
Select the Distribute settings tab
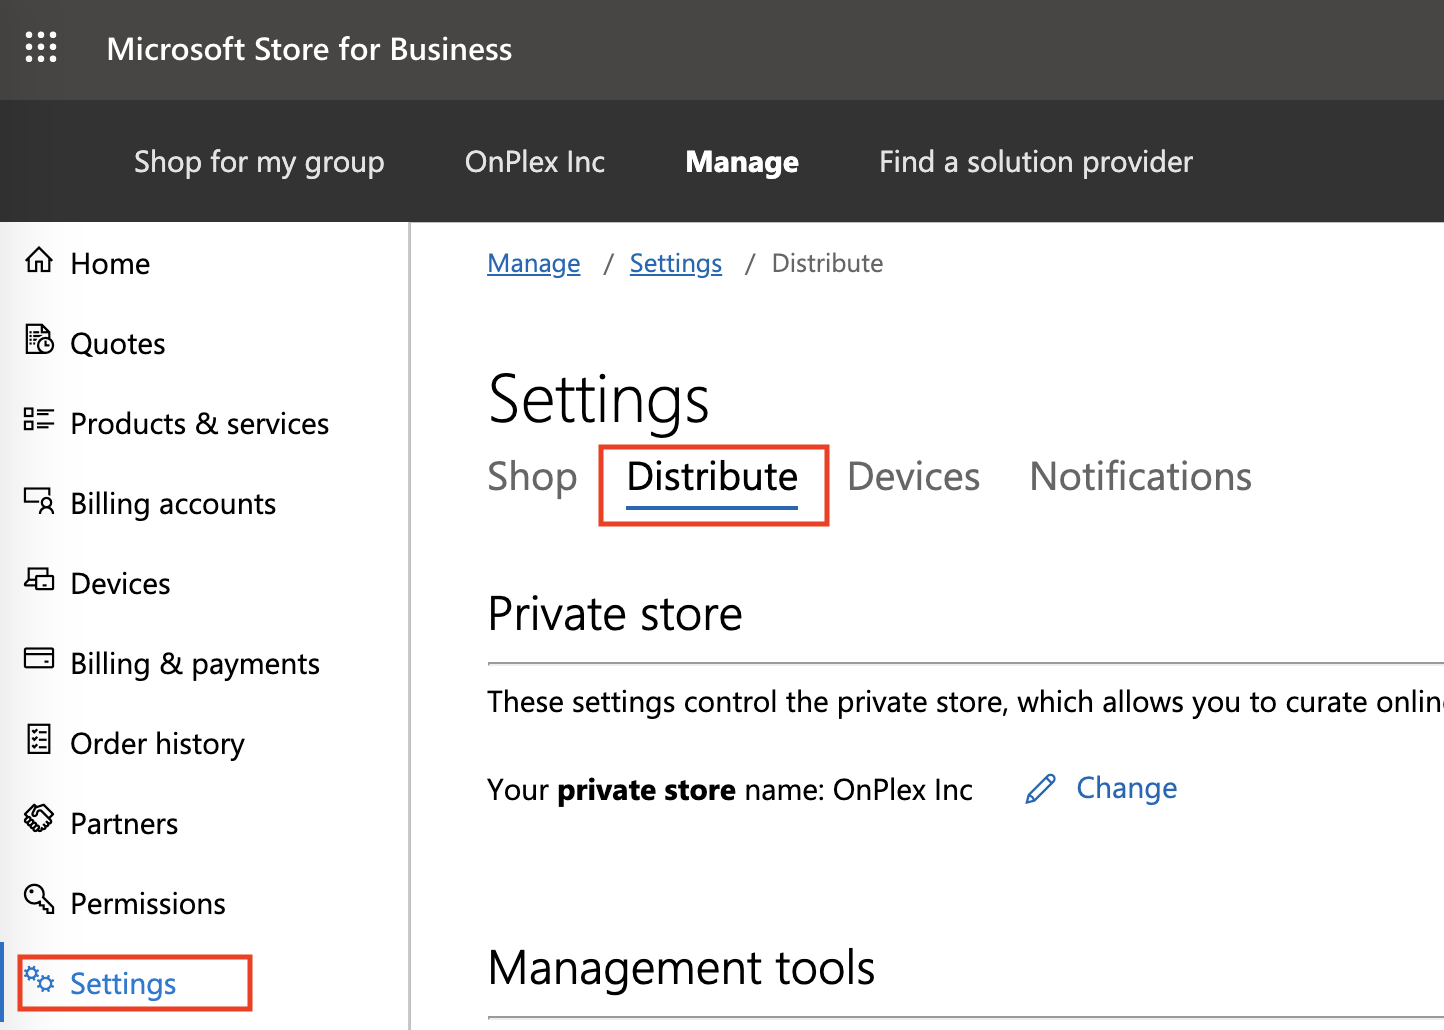[712, 477]
